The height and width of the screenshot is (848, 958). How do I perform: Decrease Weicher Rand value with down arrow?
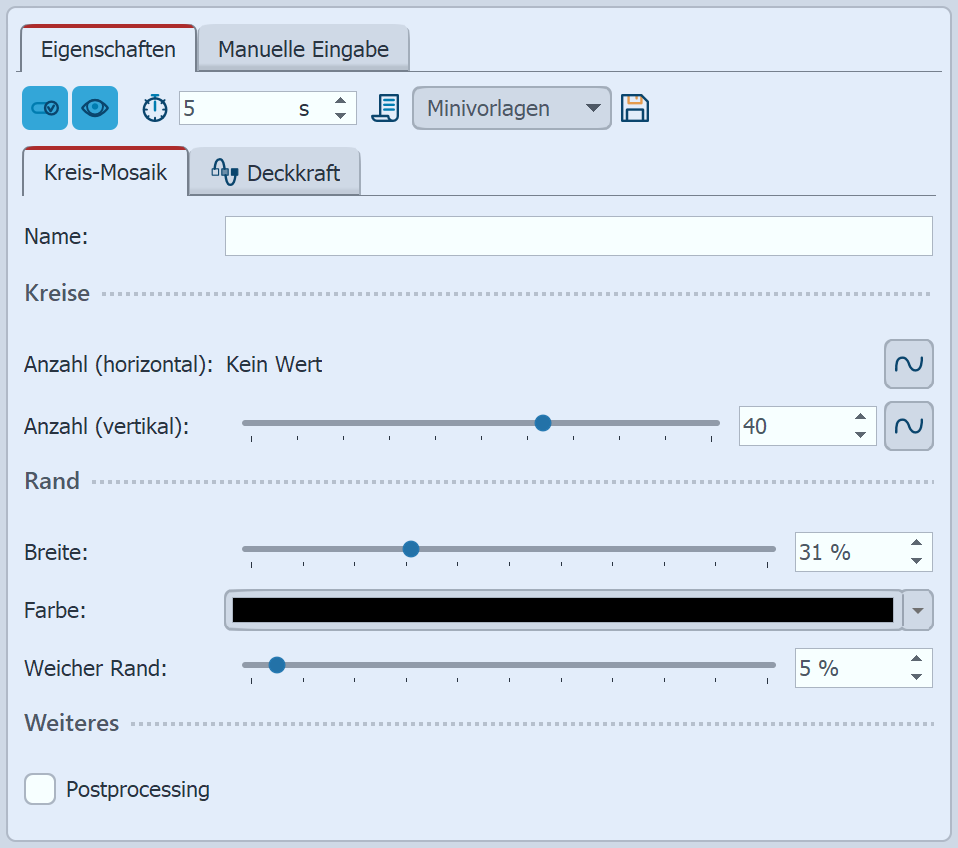(916, 677)
